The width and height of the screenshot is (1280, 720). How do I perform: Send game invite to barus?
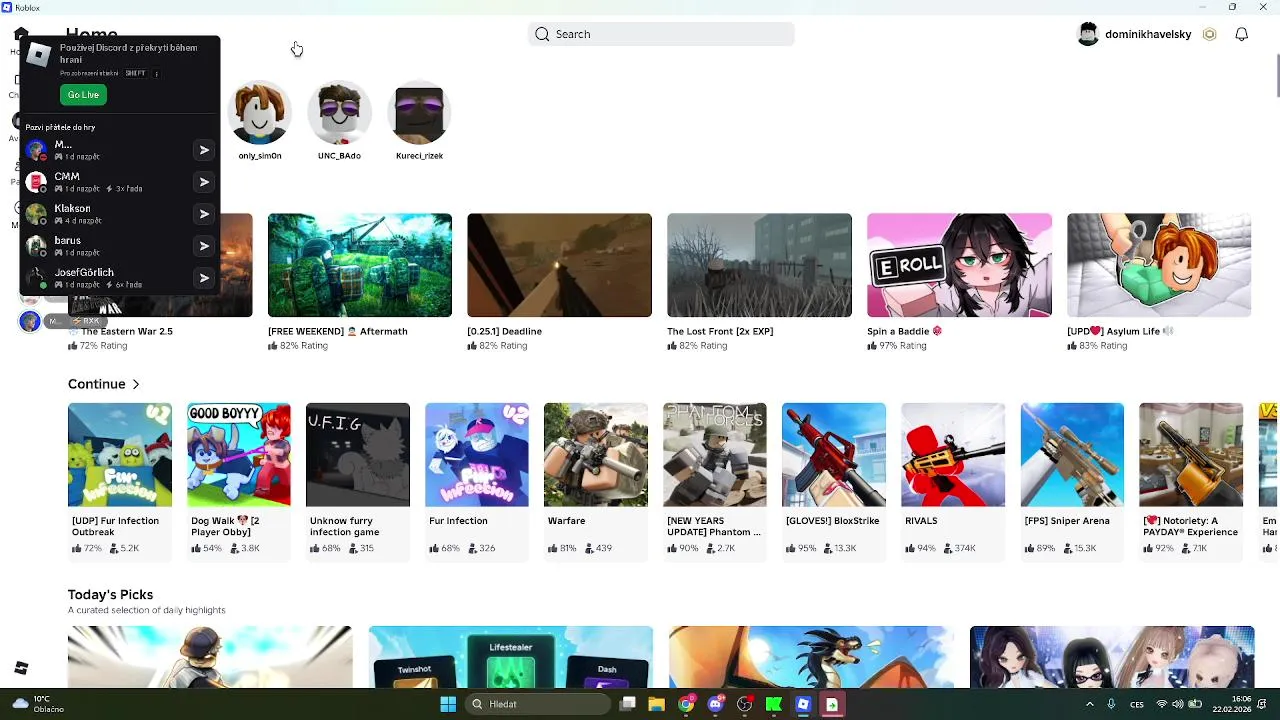tap(204, 246)
